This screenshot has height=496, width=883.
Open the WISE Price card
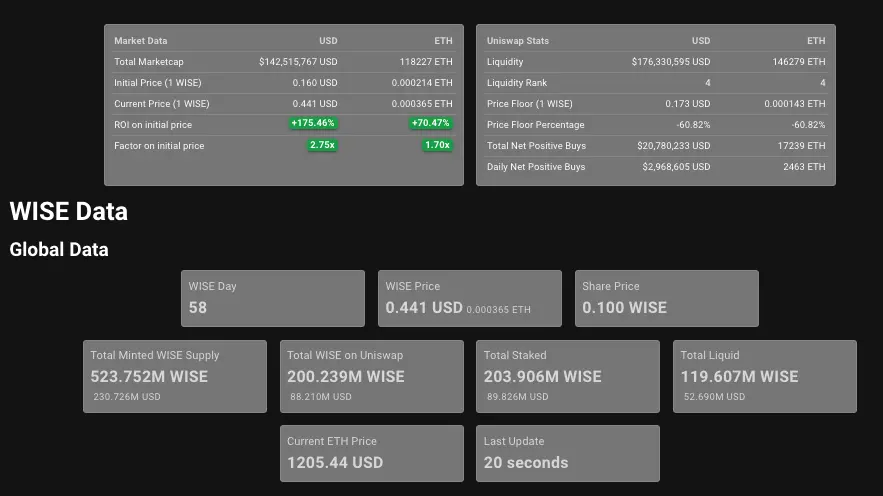(470, 298)
